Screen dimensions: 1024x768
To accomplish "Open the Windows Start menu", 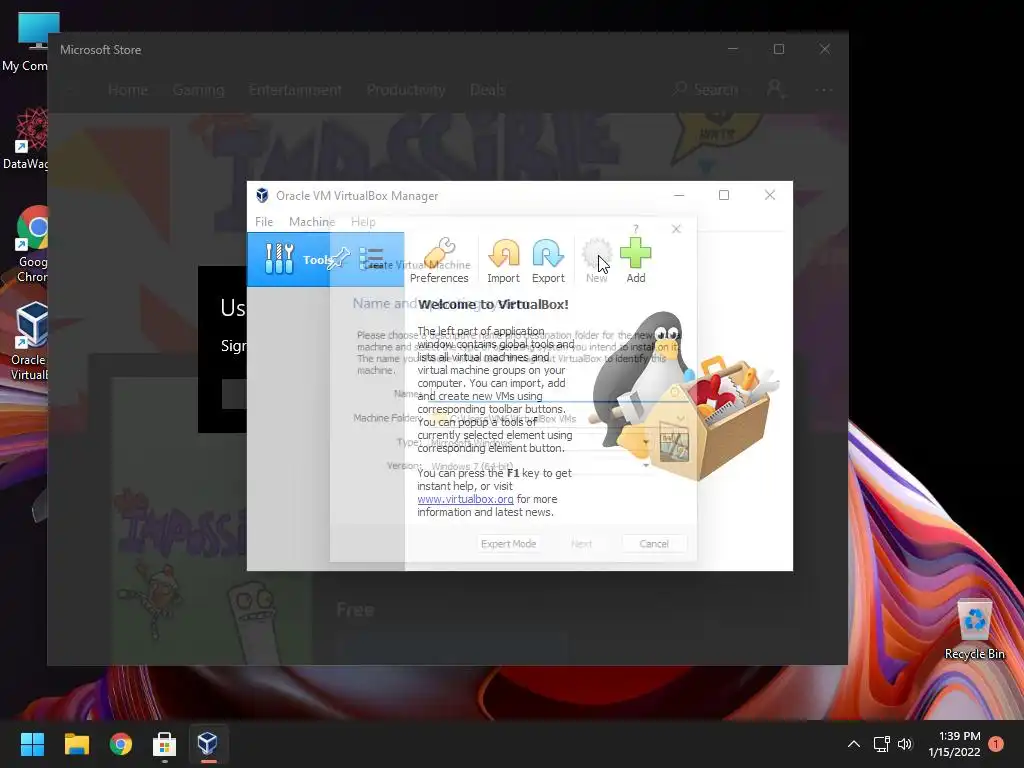I will pyautogui.click(x=32, y=744).
